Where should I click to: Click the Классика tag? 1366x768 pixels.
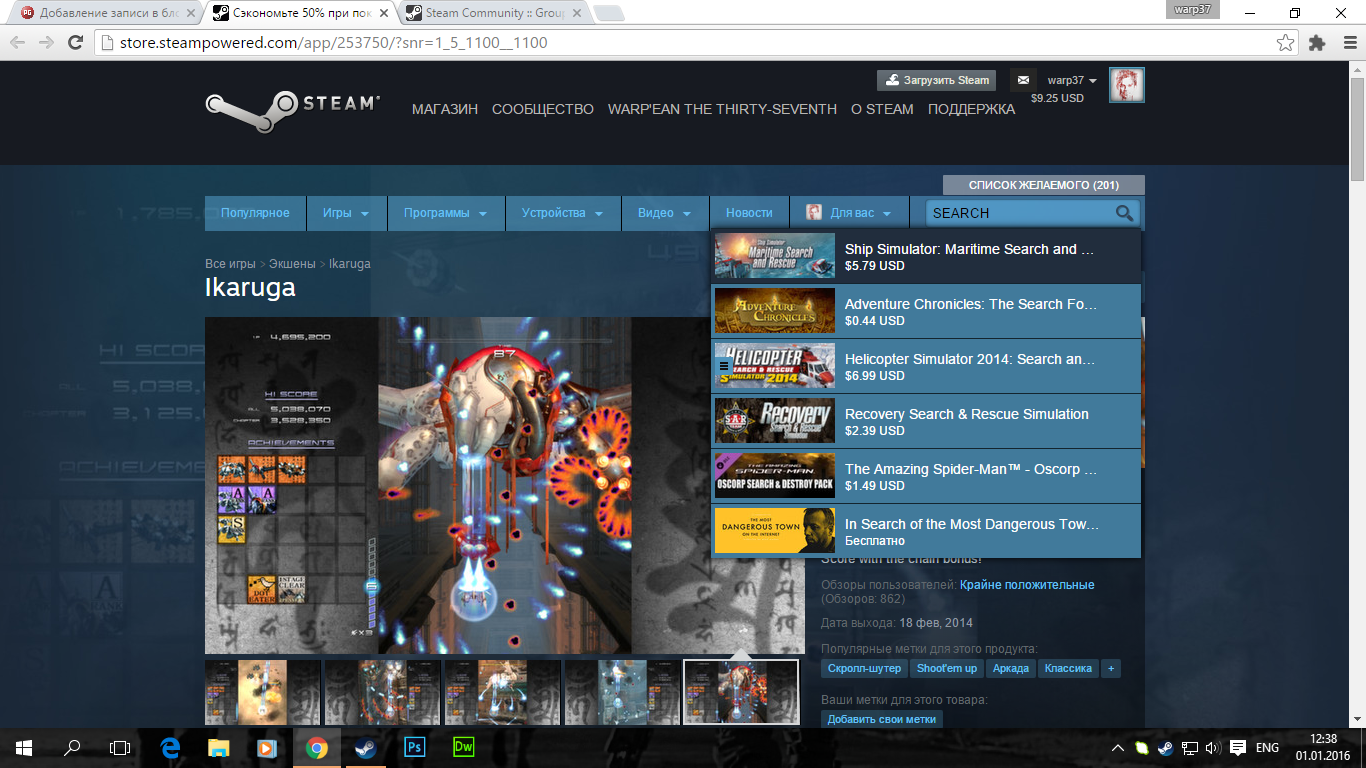coord(1068,668)
